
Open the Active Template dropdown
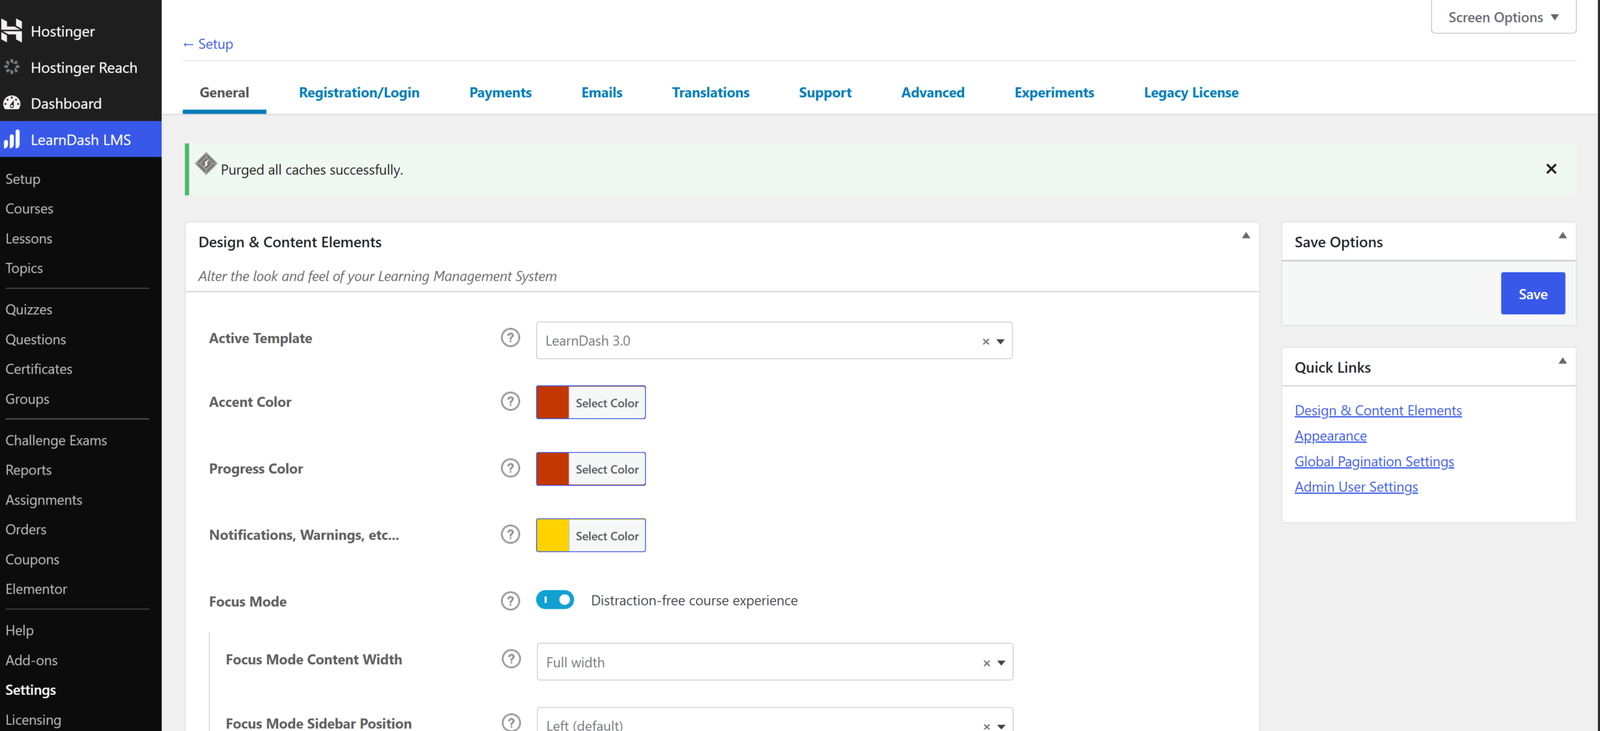click(x=774, y=340)
